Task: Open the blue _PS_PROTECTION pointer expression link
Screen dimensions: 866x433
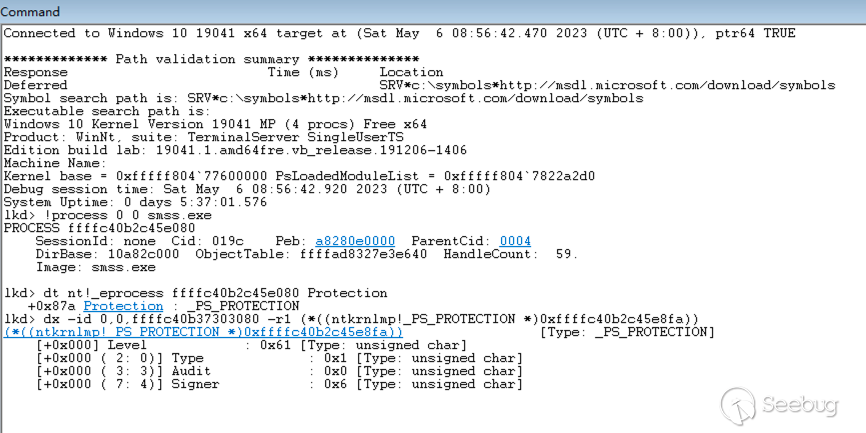Action: coord(204,331)
